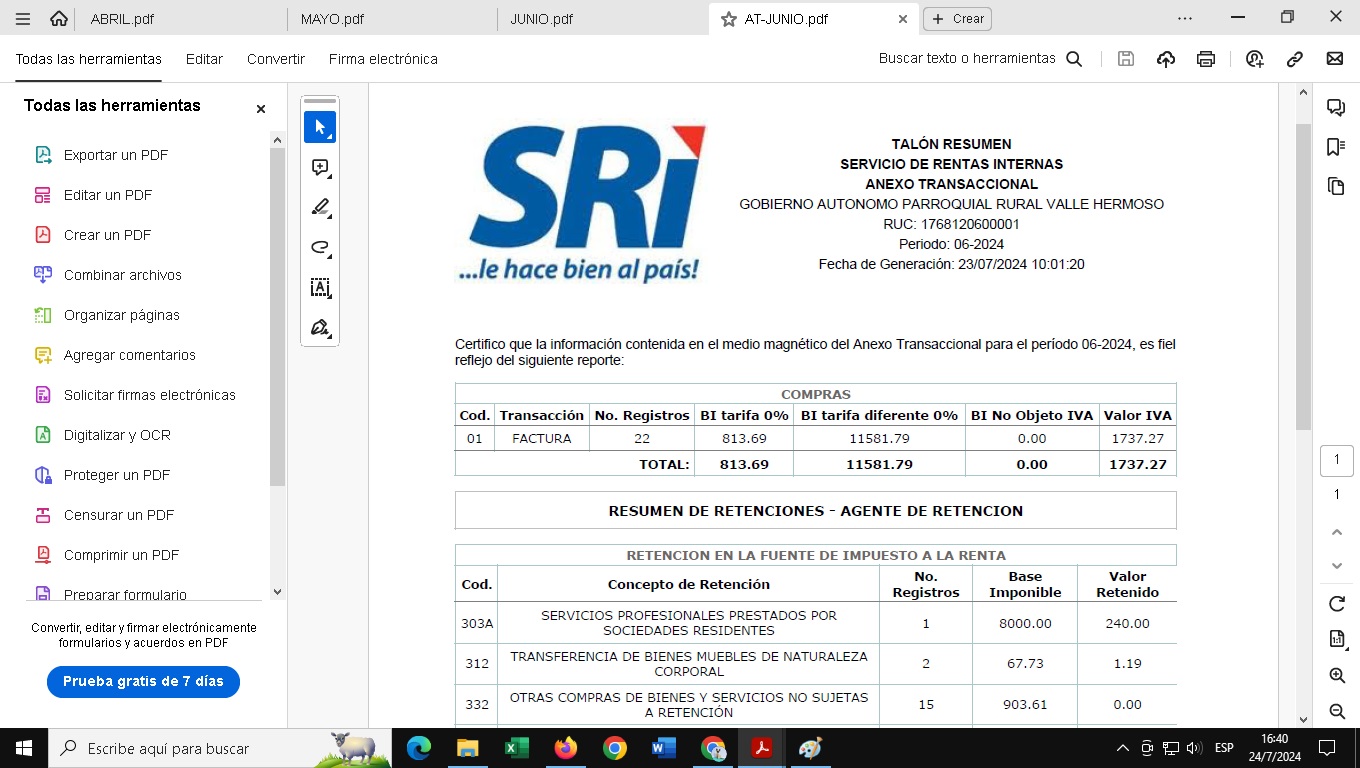Open the bookmarks panel icon
Image resolution: width=1360 pixels, height=768 pixels.
pos(1335,147)
